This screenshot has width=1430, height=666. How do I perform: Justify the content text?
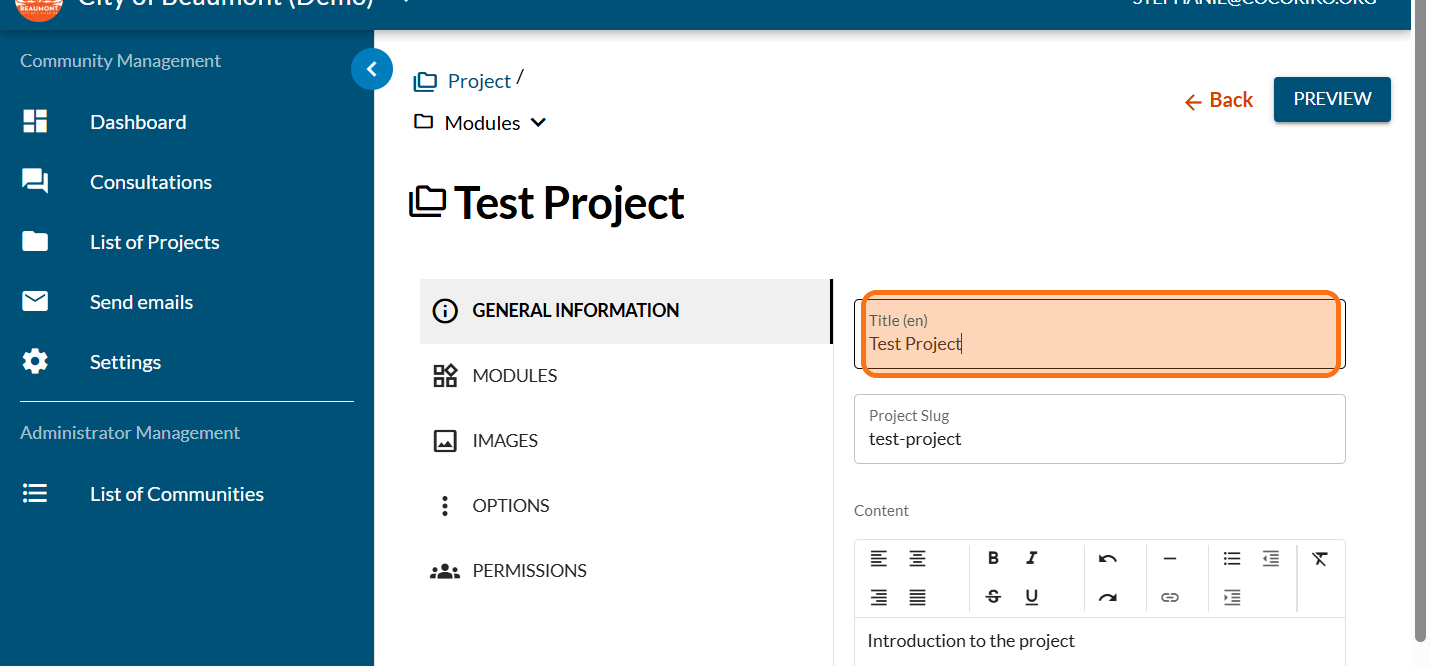[917, 597]
